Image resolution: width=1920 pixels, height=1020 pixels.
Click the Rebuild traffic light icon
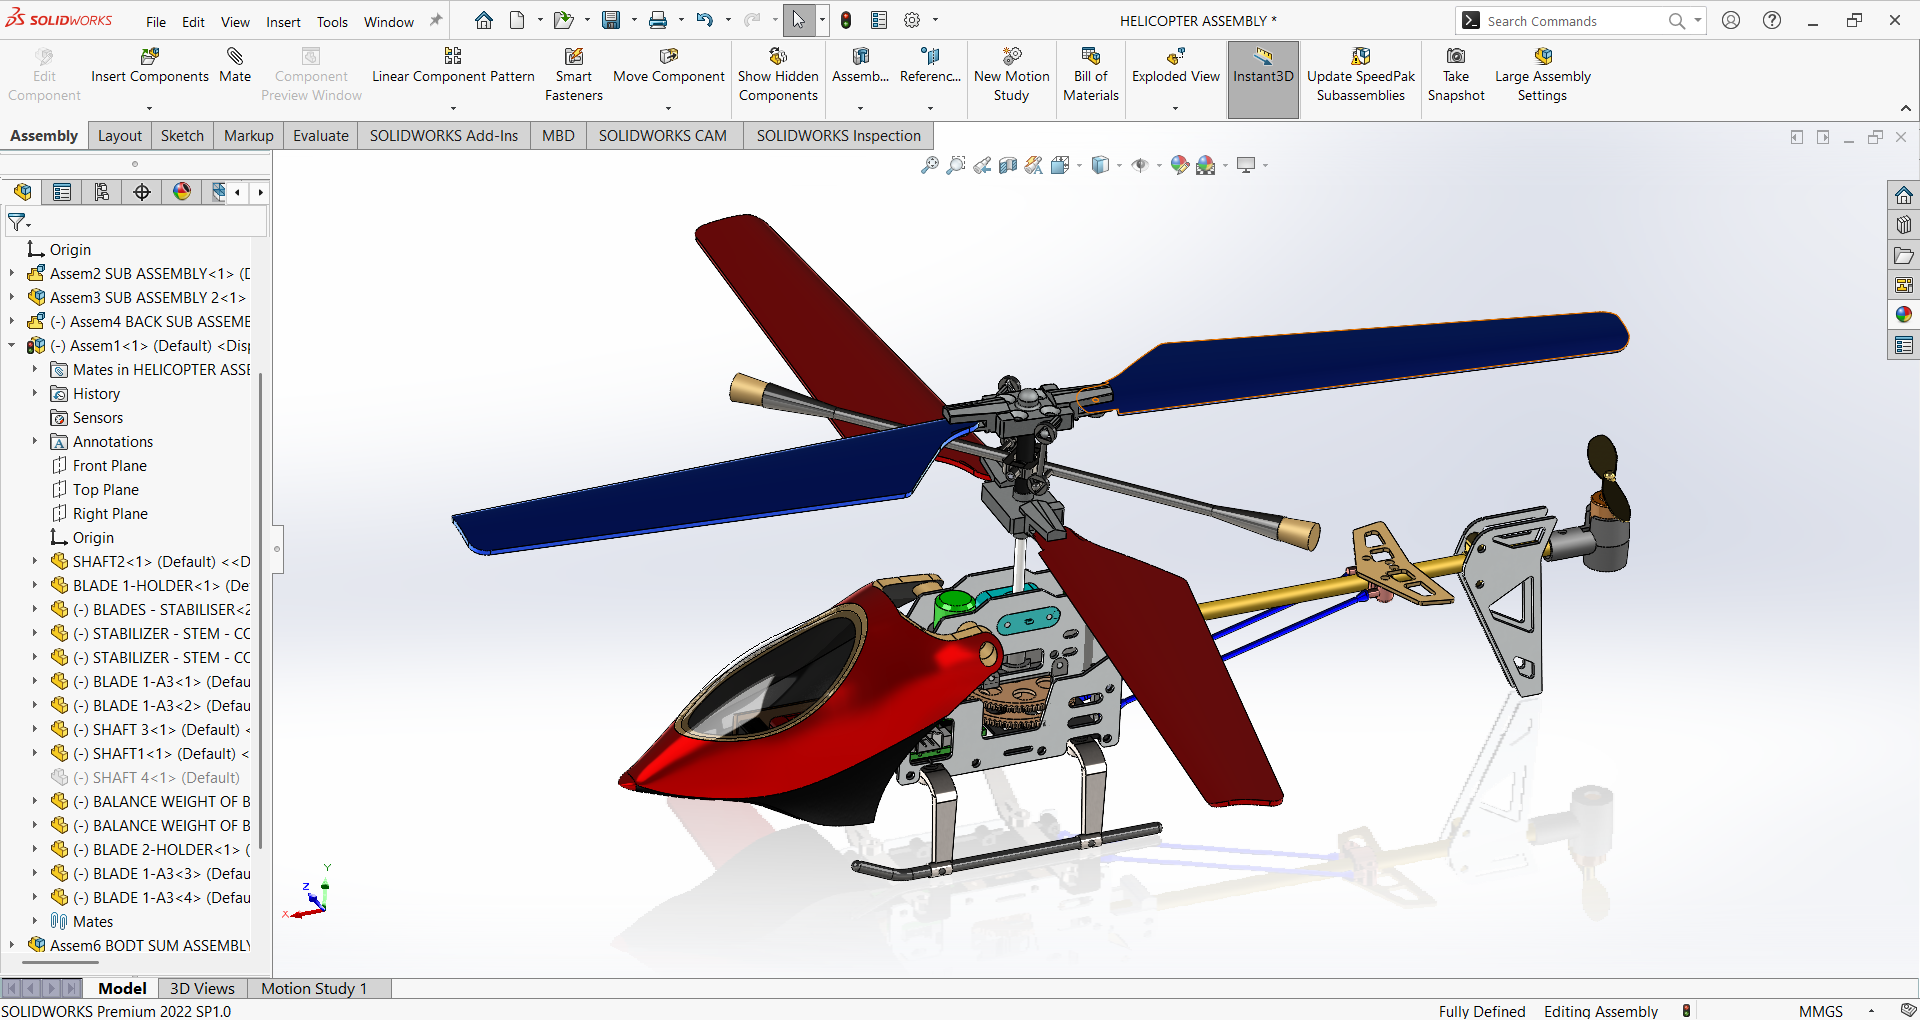pyautogui.click(x=846, y=20)
